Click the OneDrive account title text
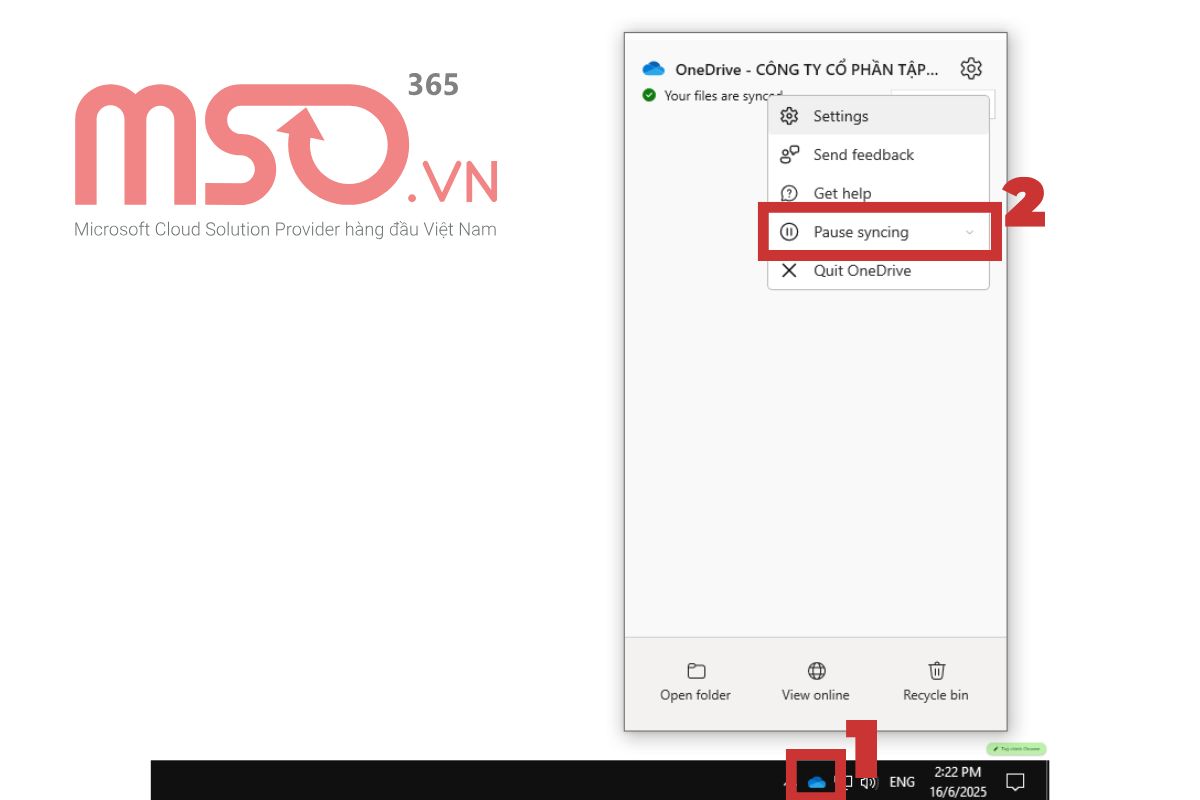Screen dimensions: 1200x800 pyautogui.click(x=807, y=69)
